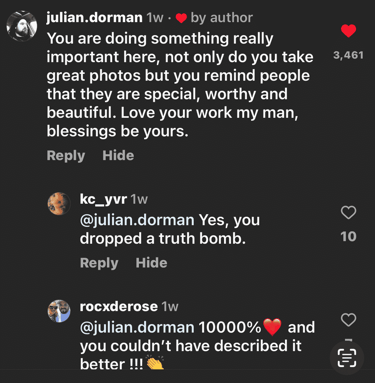Hide kc_yvr's comment
The width and height of the screenshot is (375, 383).
click(x=151, y=263)
